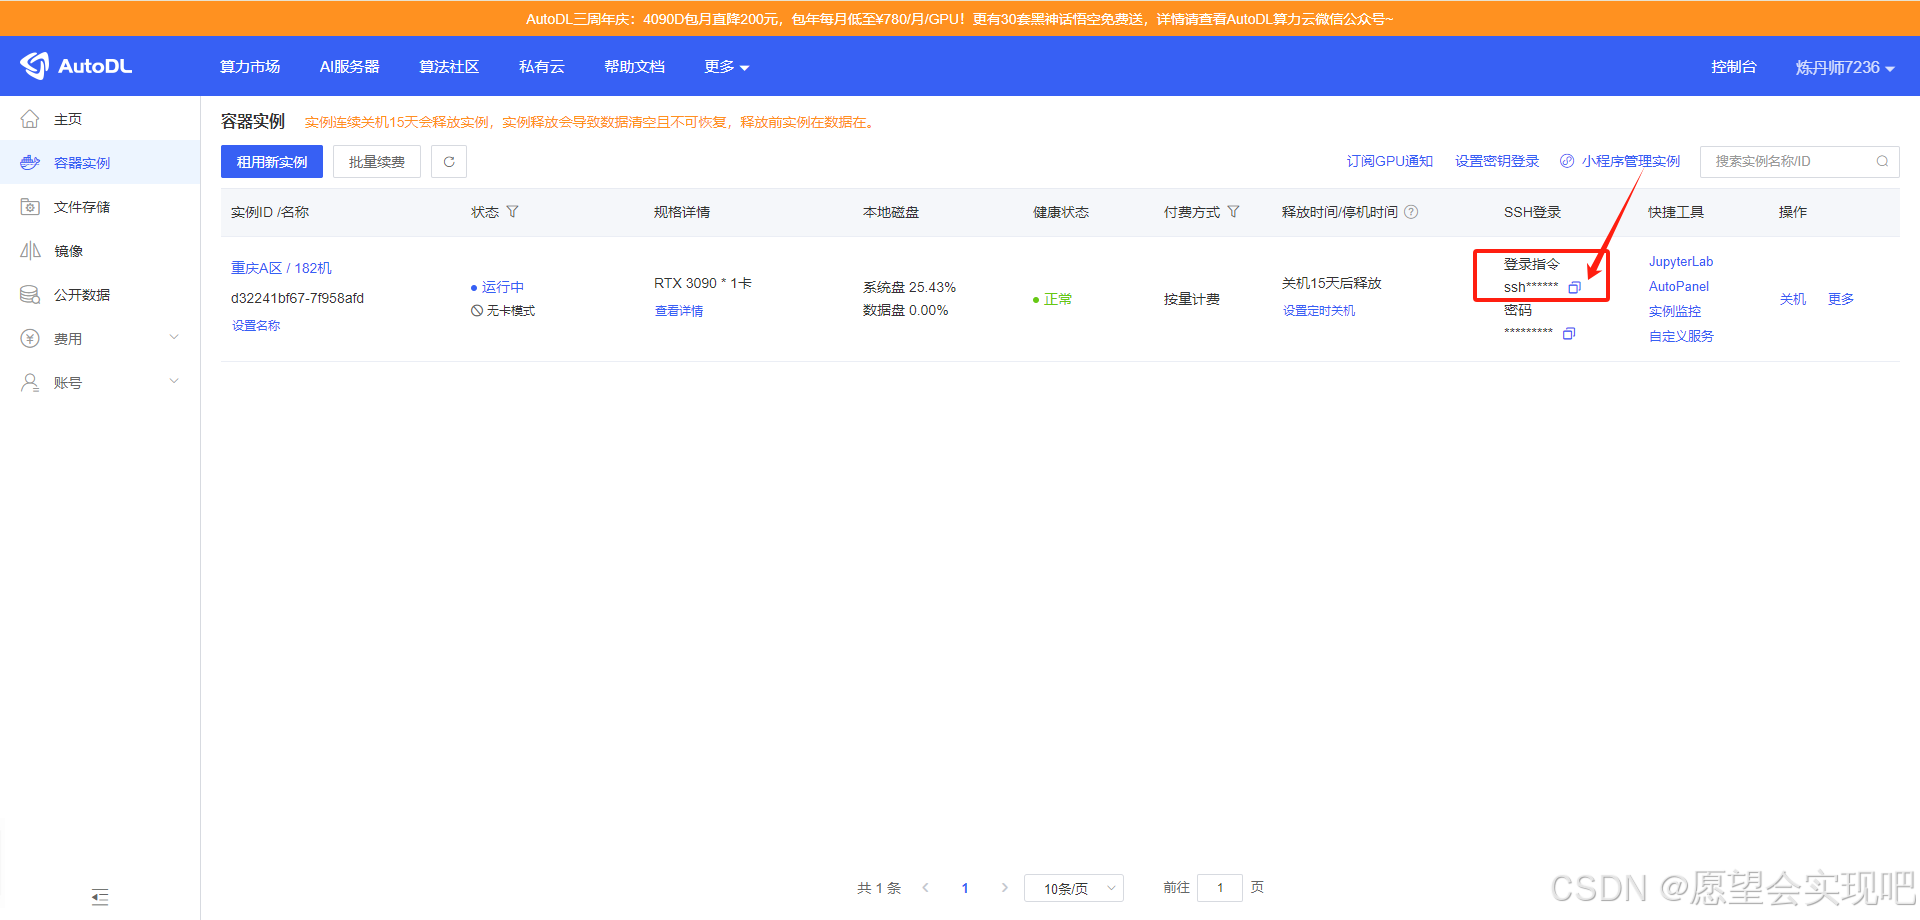This screenshot has width=1920, height=920.
Task: Open 私有云 in the top nav
Action: 542,67
